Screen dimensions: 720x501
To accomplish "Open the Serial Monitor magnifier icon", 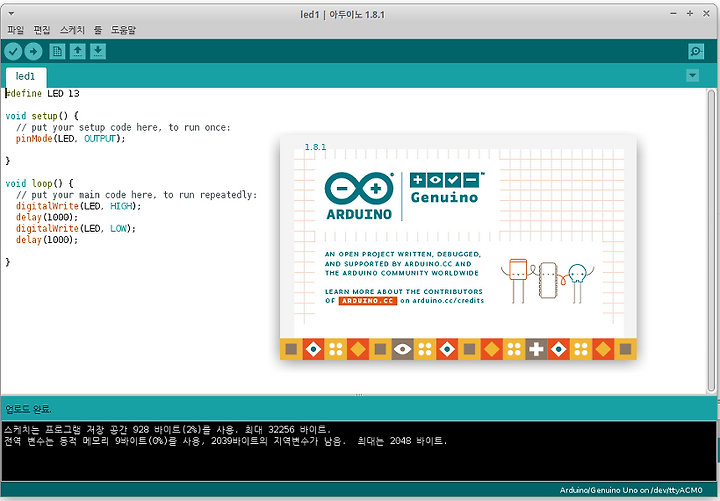I will pos(696,51).
